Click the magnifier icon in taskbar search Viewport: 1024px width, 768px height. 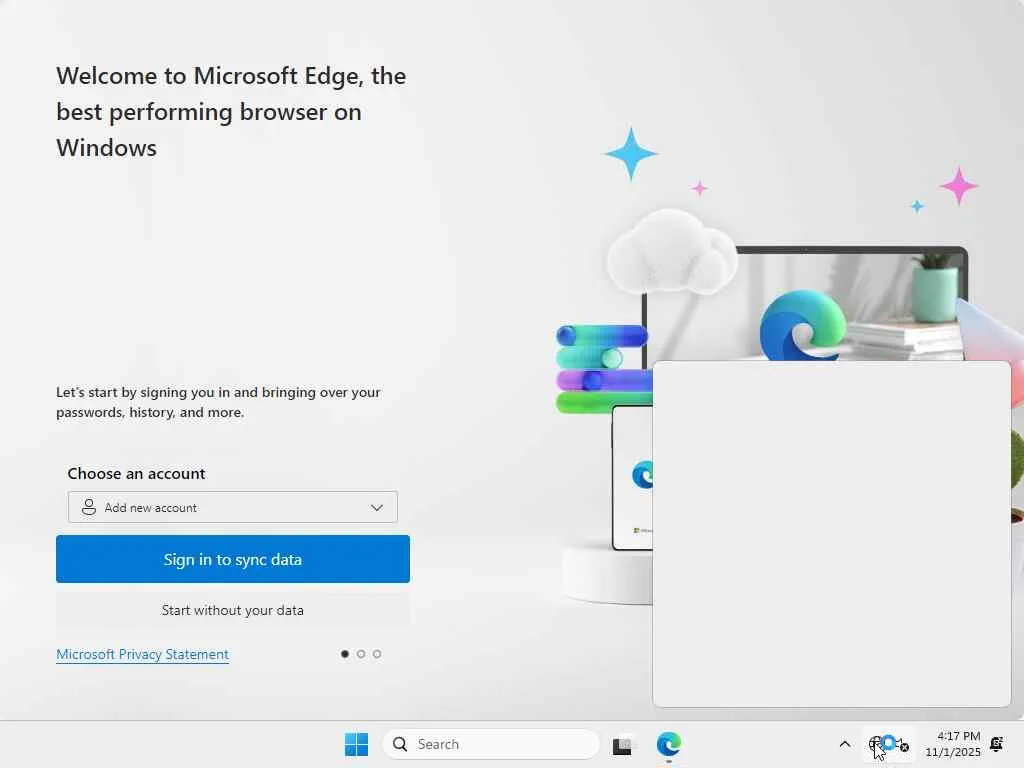tap(400, 744)
